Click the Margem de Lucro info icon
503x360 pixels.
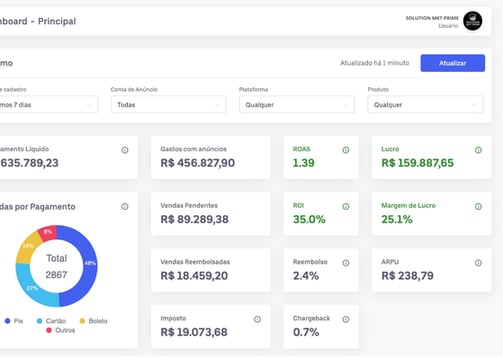pyautogui.click(x=478, y=207)
